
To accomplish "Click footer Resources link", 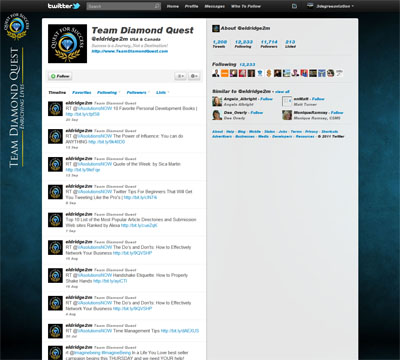I will pyautogui.click(x=305, y=136).
